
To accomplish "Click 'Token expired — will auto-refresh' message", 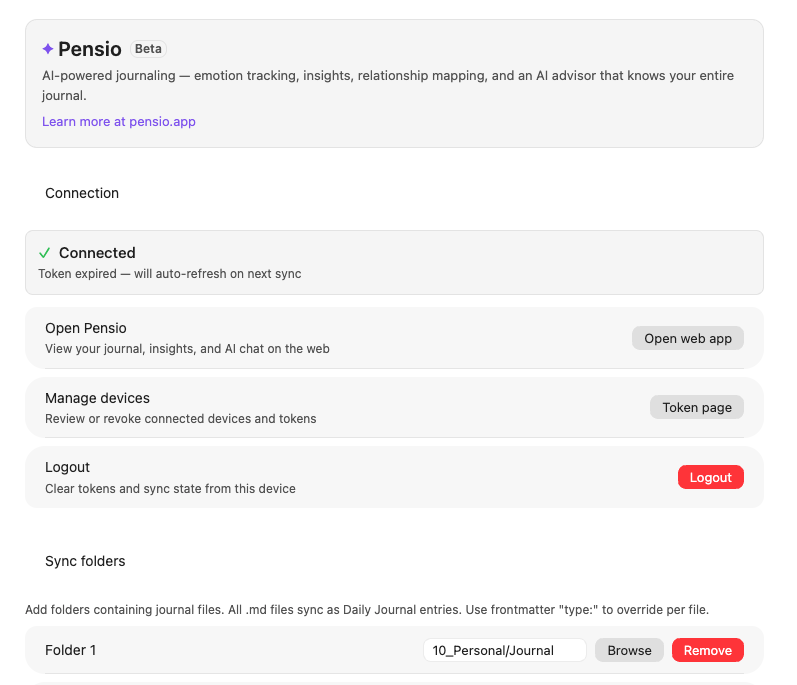I will [x=170, y=274].
